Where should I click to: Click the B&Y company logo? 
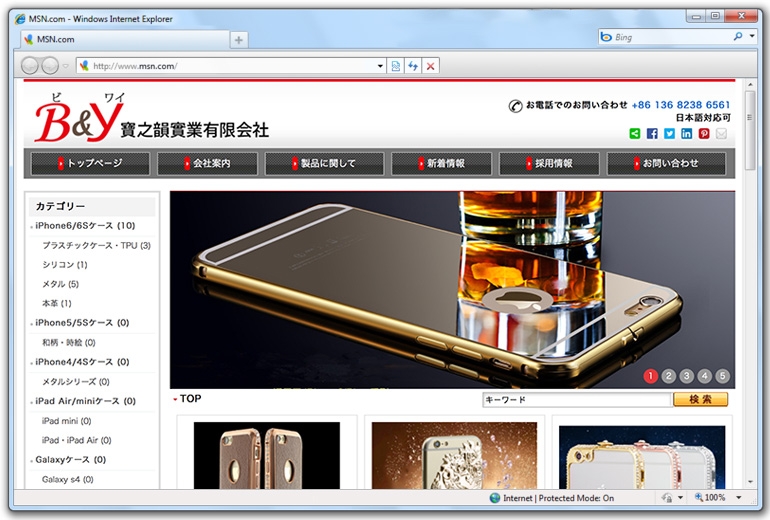[x=151, y=117]
